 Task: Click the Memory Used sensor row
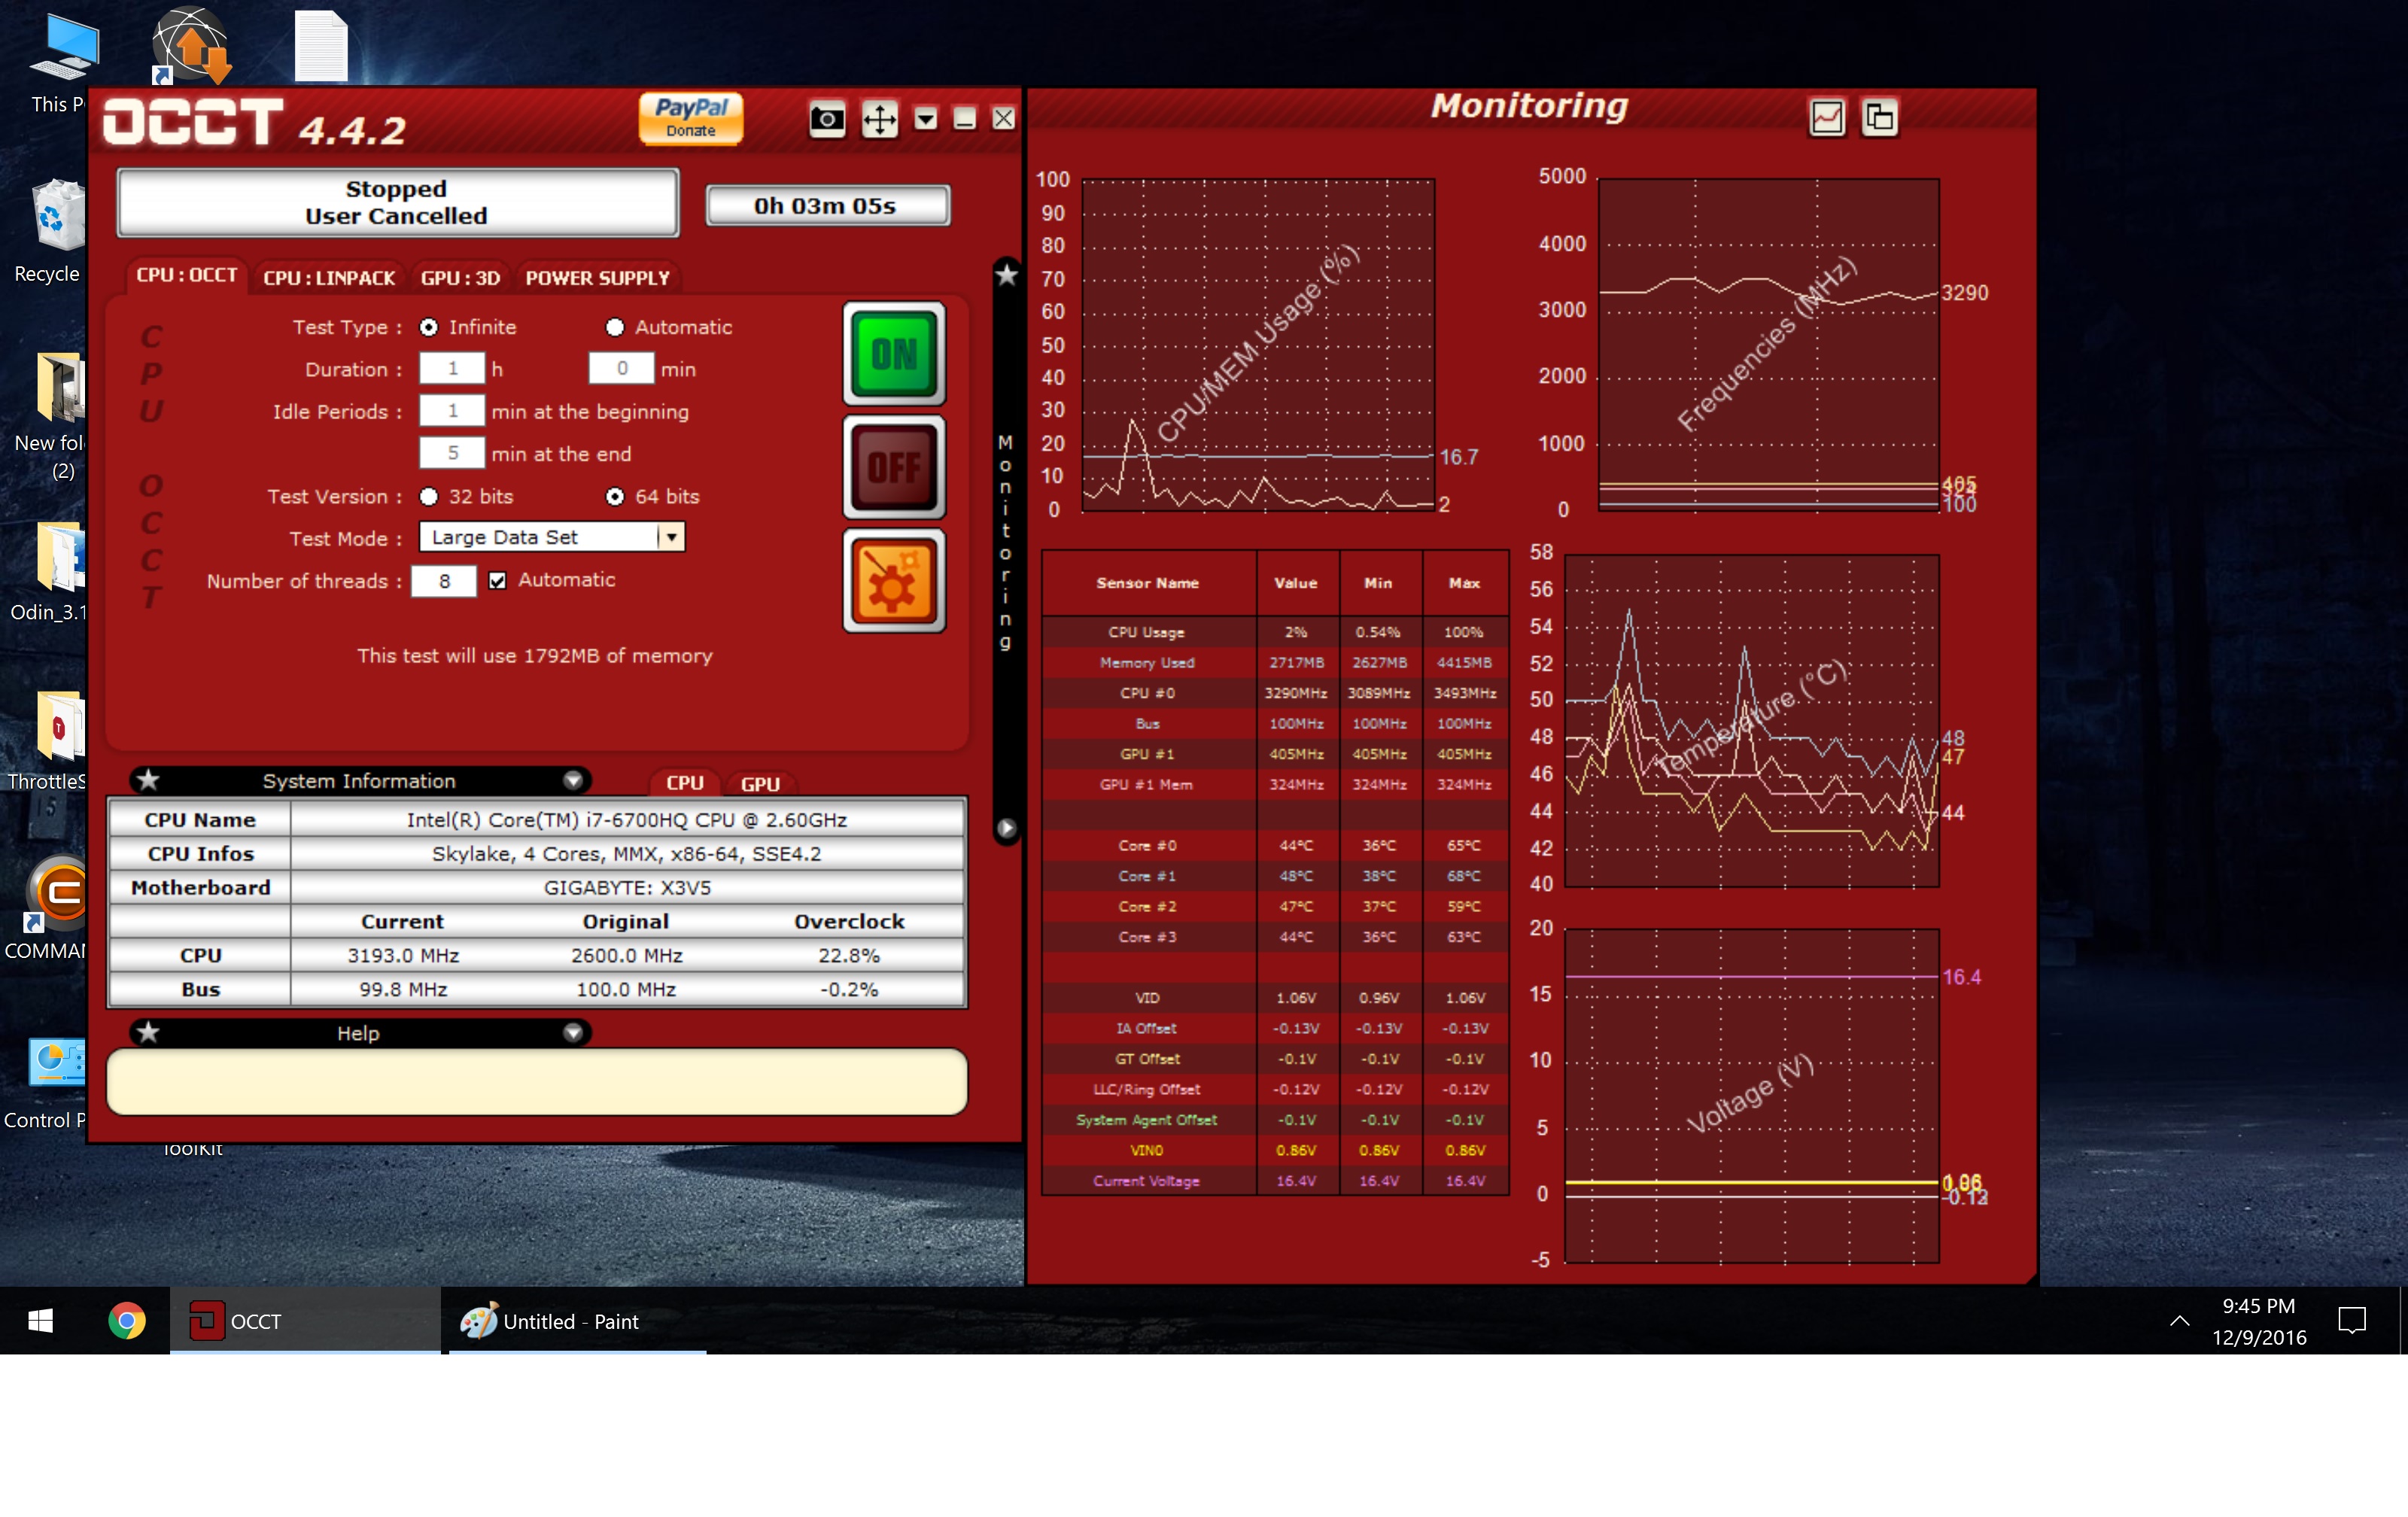click(1275, 663)
